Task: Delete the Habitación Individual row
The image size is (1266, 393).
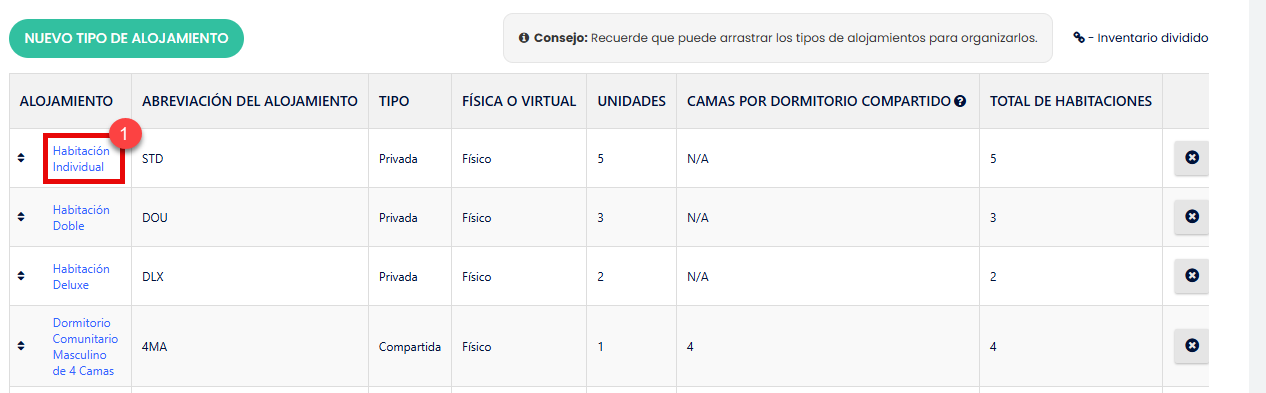Action: (1191, 158)
